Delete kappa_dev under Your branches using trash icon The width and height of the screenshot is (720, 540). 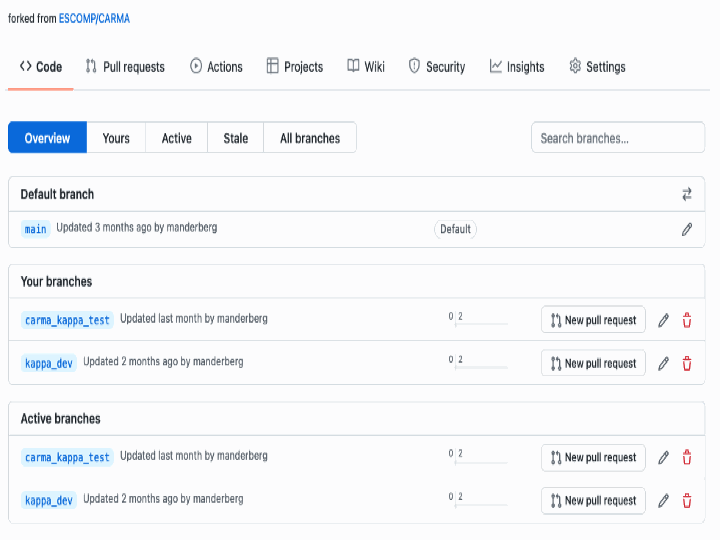687,363
